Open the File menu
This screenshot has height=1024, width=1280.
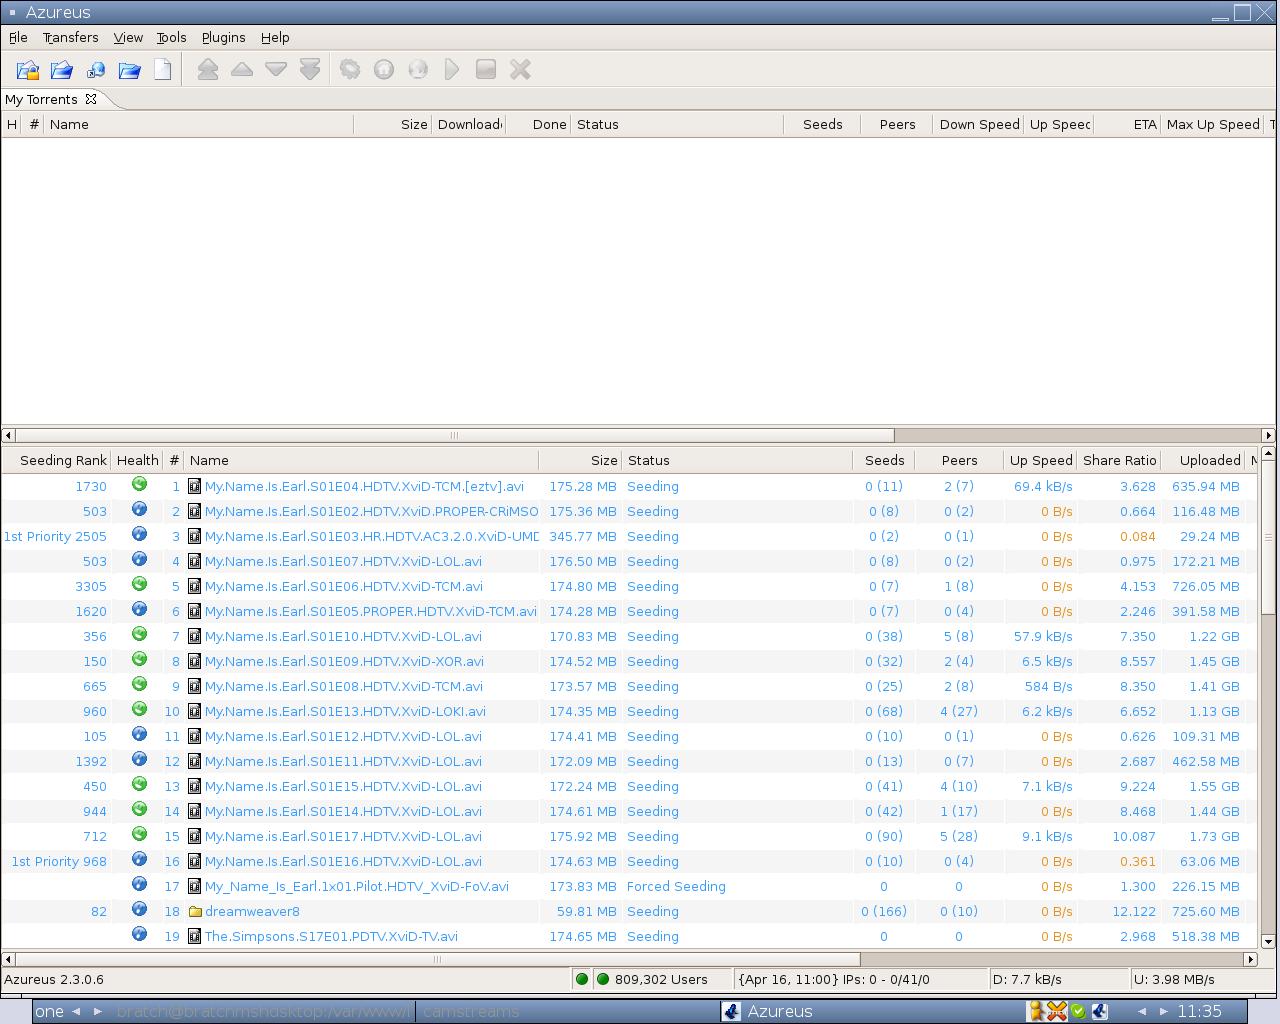click(18, 37)
